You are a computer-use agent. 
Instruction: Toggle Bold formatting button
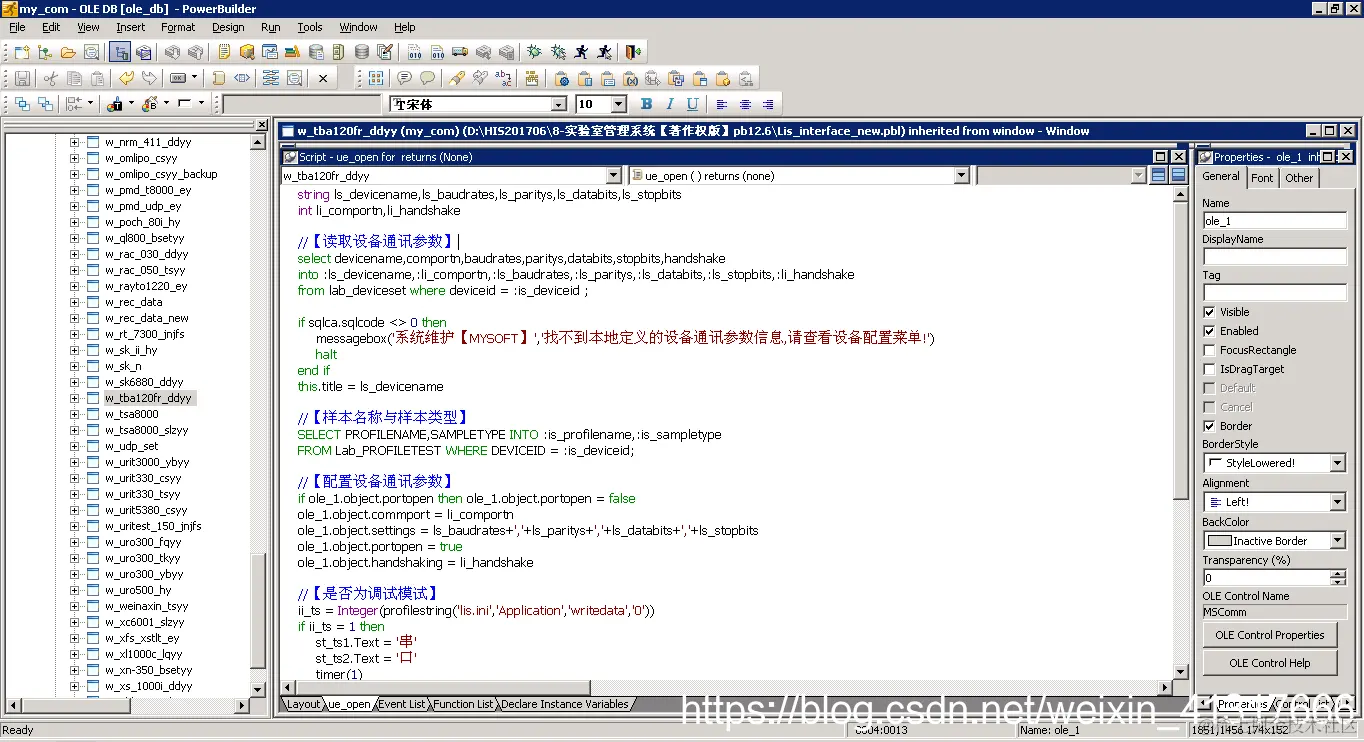click(646, 104)
